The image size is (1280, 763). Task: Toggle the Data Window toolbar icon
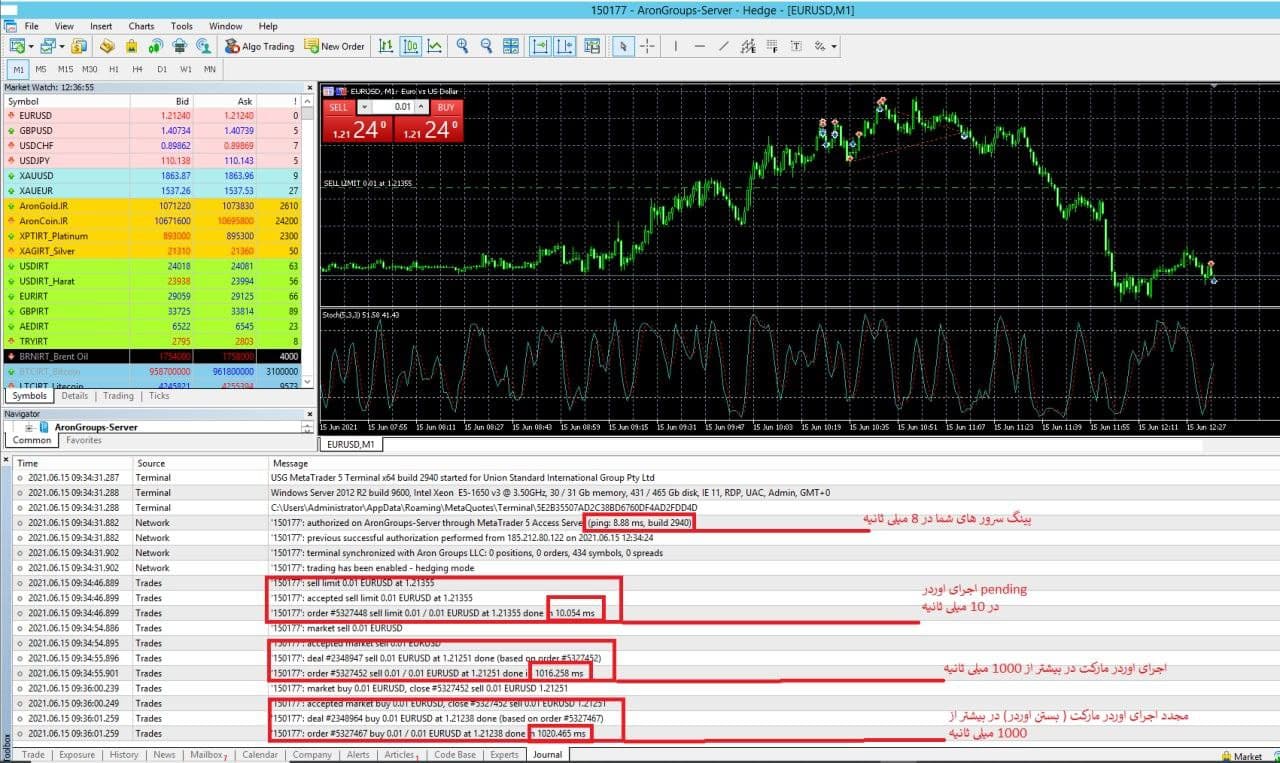click(x=106, y=46)
